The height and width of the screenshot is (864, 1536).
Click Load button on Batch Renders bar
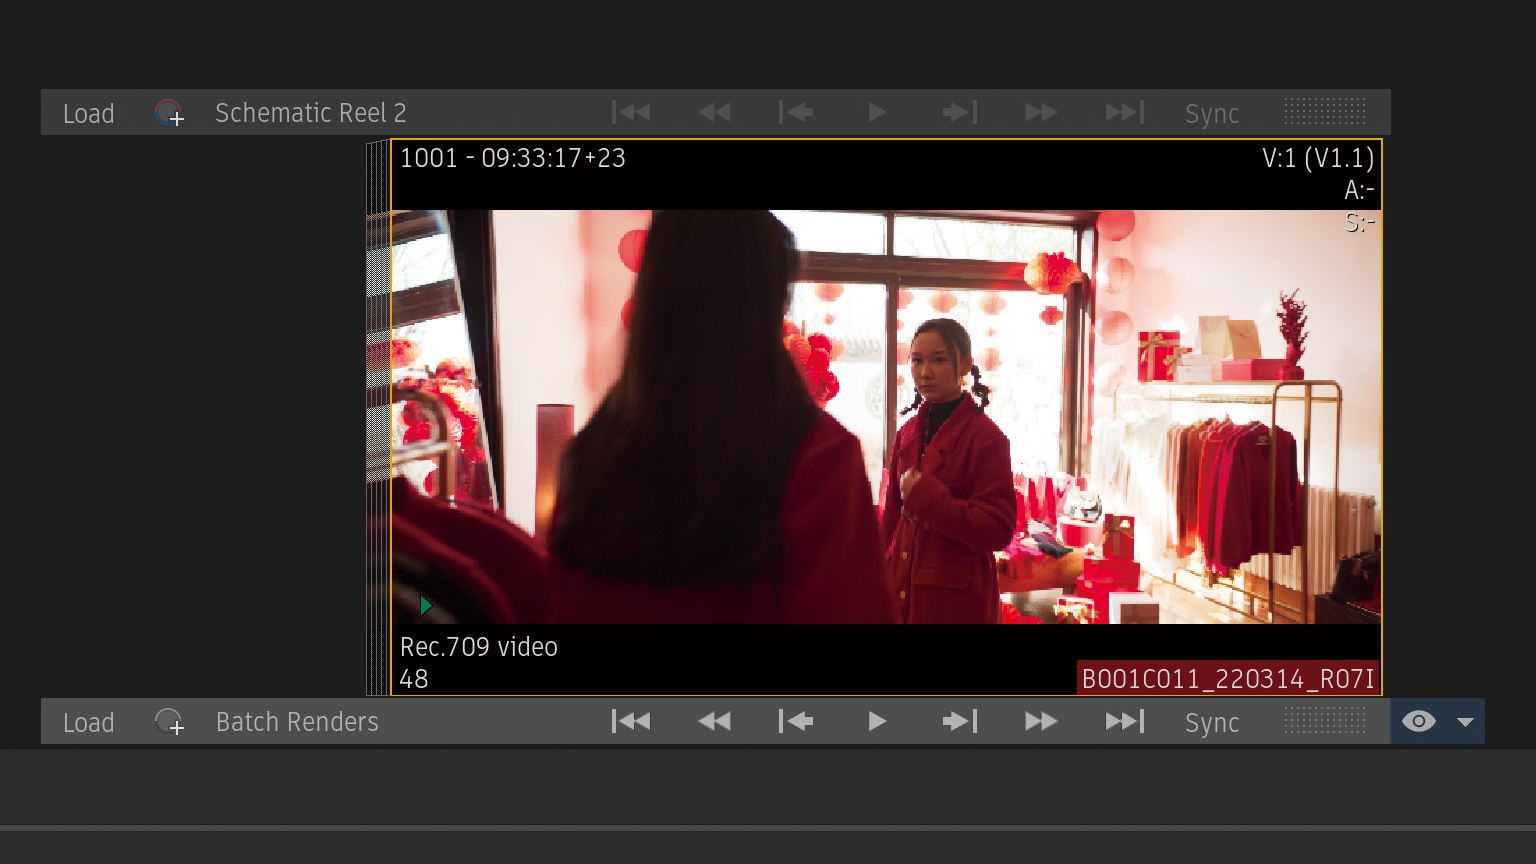pyautogui.click(x=88, y=722)
